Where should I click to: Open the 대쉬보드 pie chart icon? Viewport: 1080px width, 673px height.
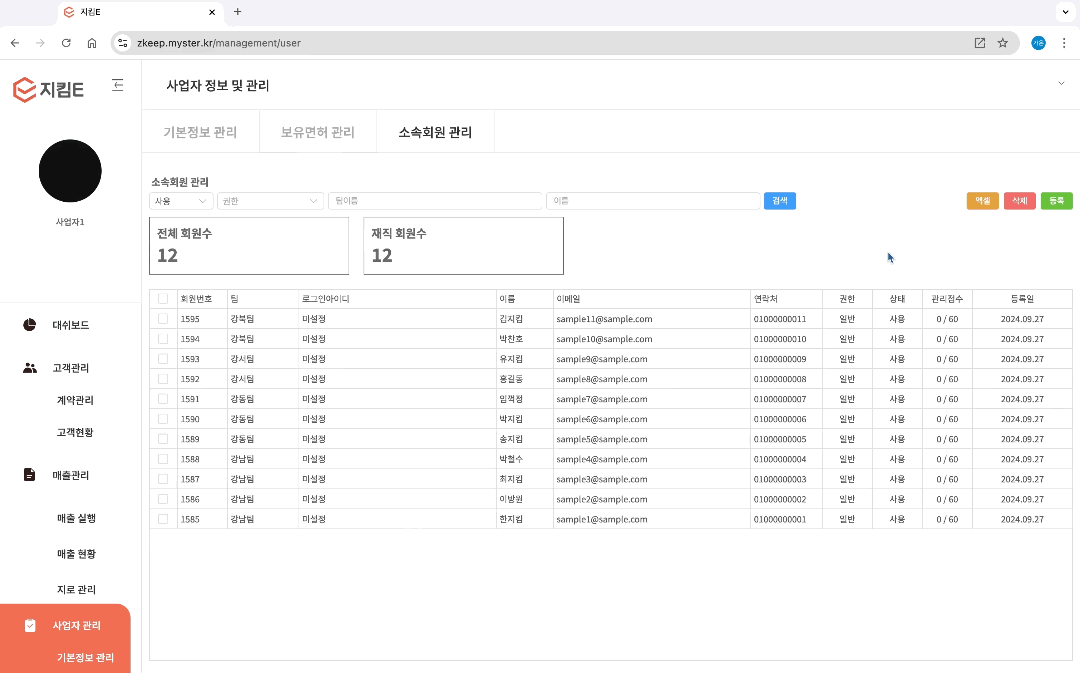click(x=30, y=324)
